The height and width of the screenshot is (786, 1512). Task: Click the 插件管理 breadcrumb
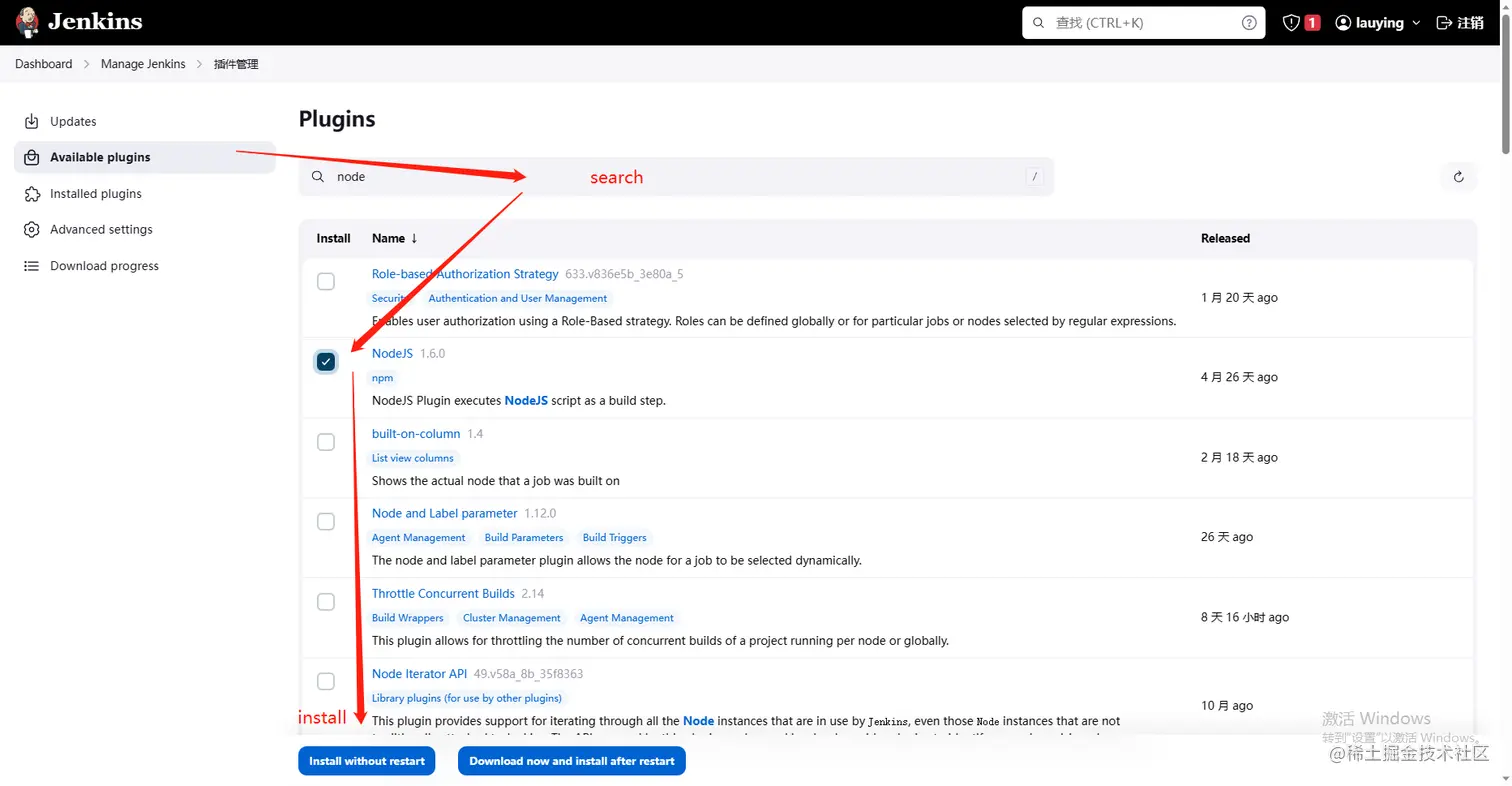(236, 64)
